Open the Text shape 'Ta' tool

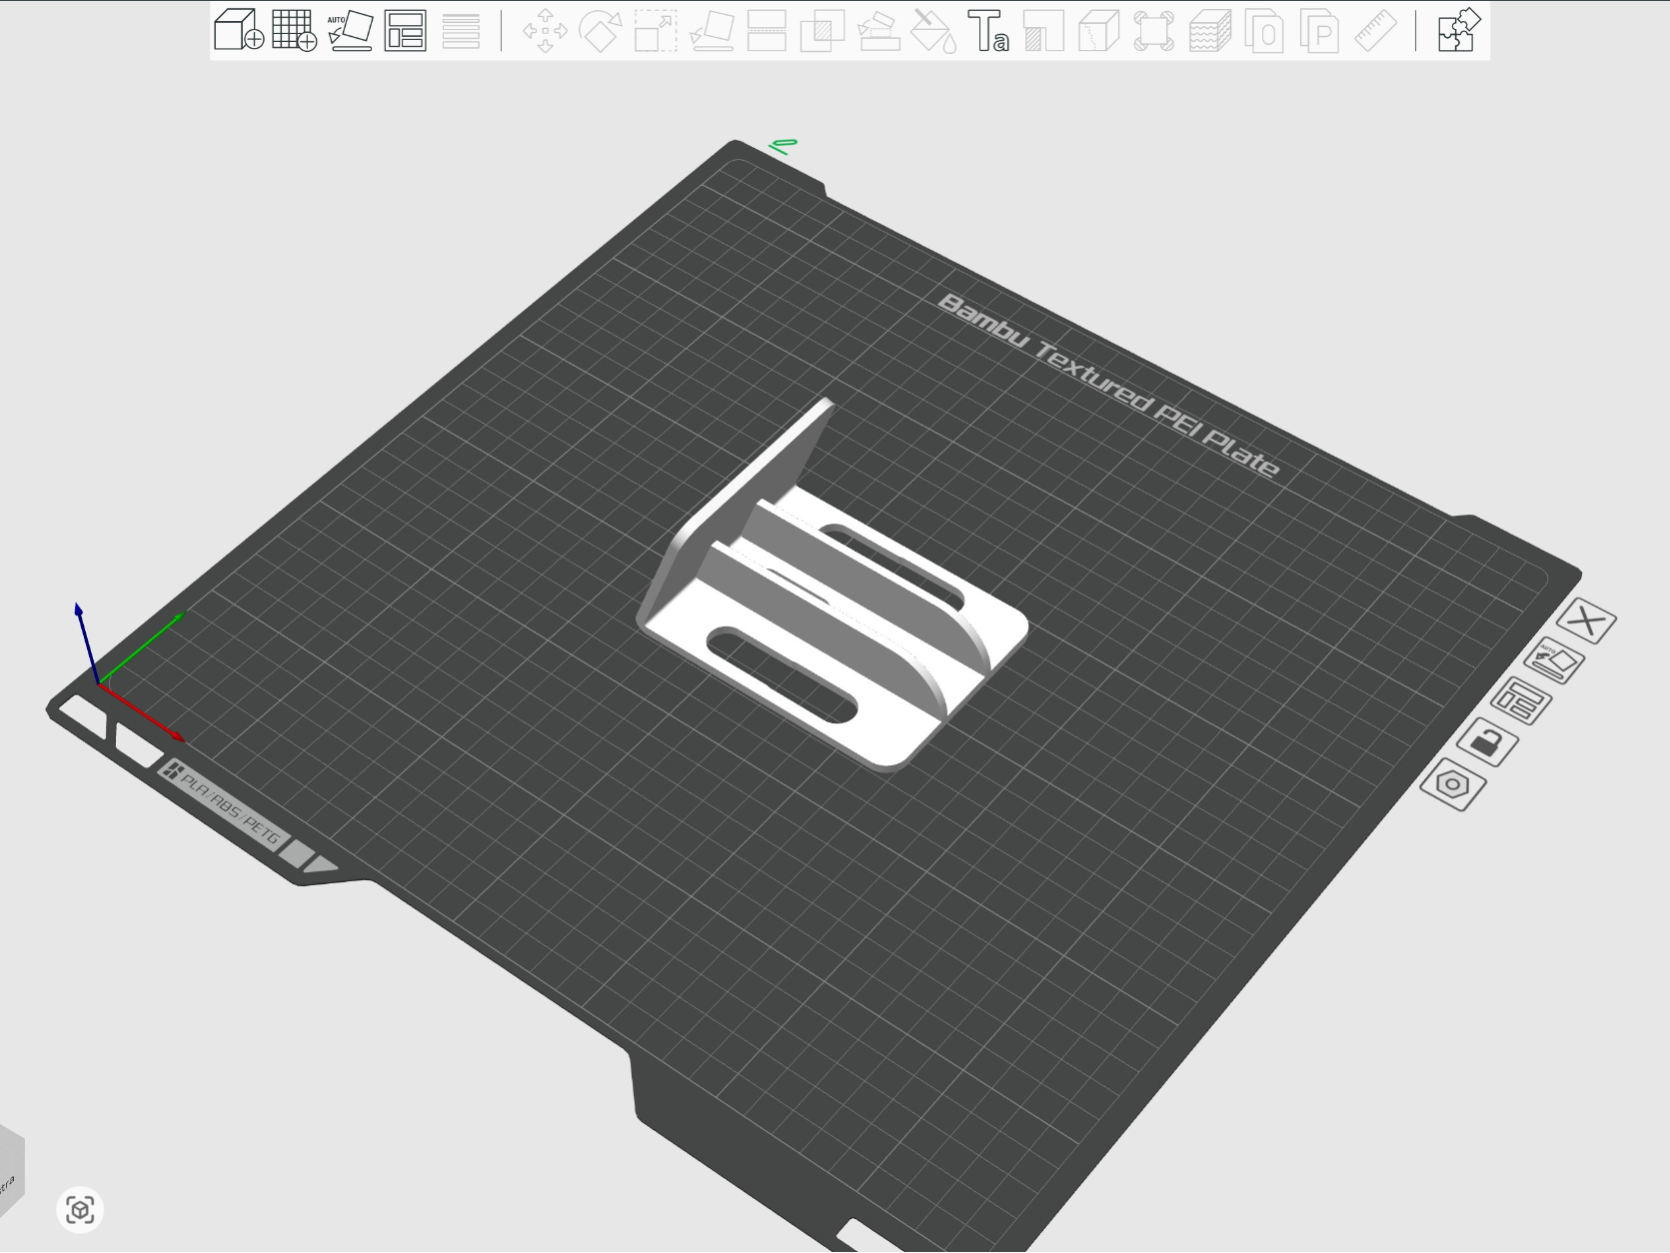click(988, 30)
